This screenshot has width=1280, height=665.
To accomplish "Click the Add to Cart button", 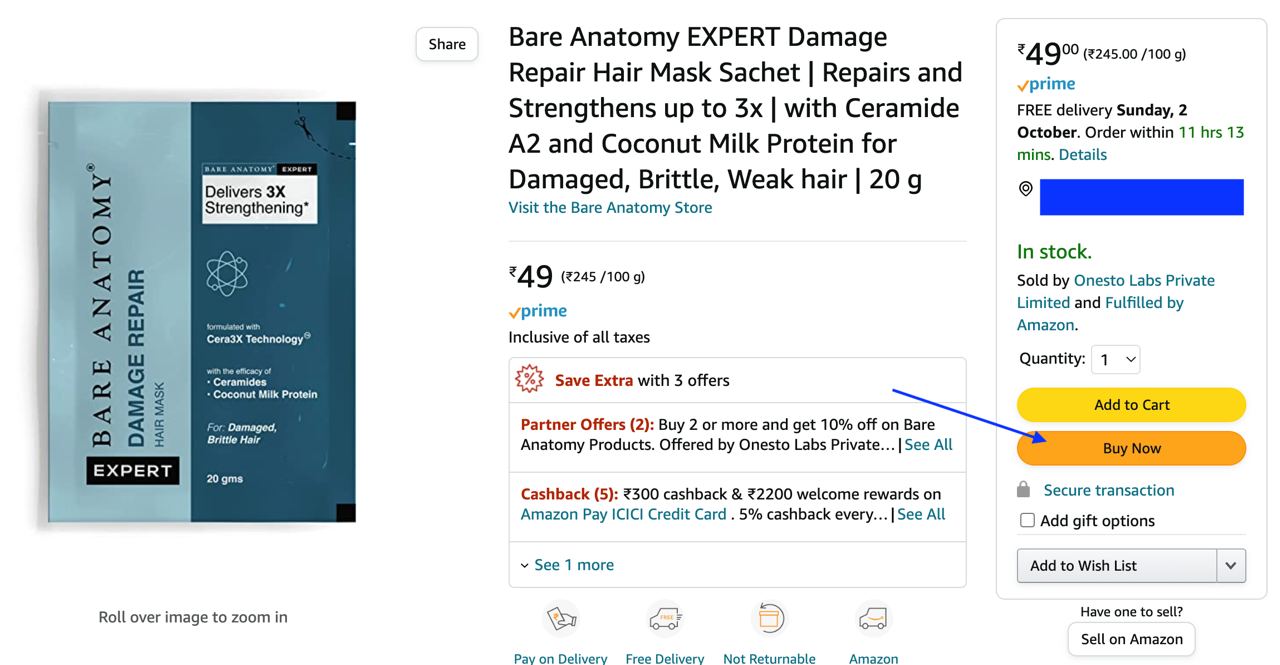I will click(x=1131, y=404).
